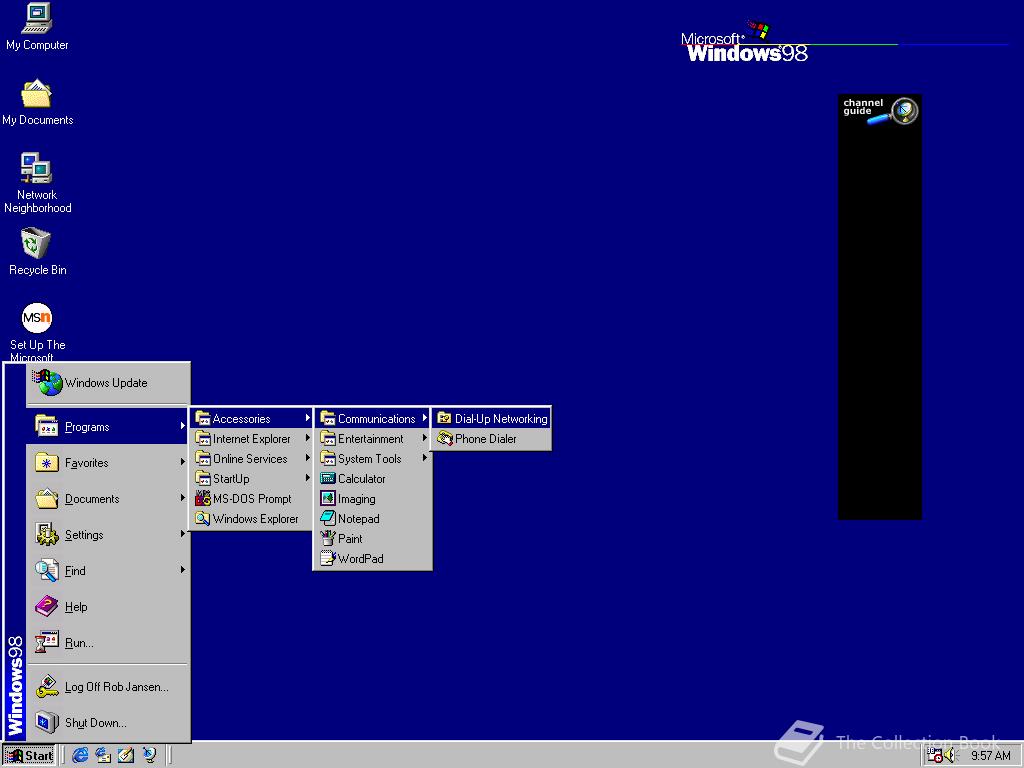
Task: Select the MSN setup desktop icon
Action: tap(37, 332)
